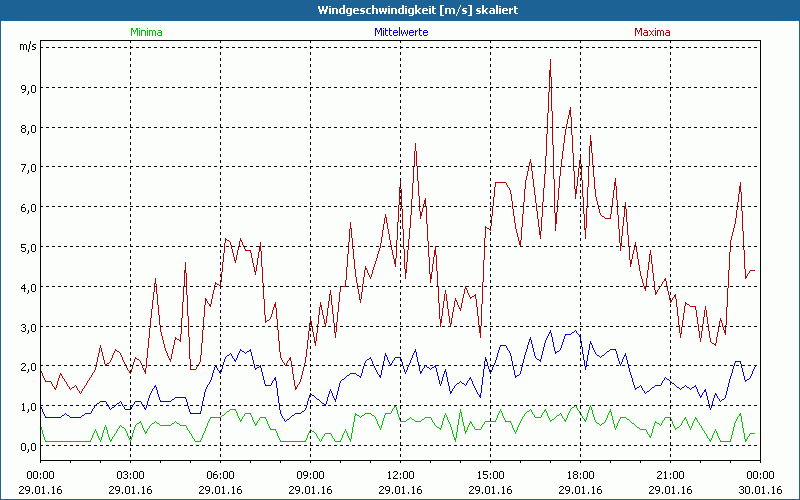Select the 06:00 time marker
The width and height of the screenshot is (800, 500).
221,474
